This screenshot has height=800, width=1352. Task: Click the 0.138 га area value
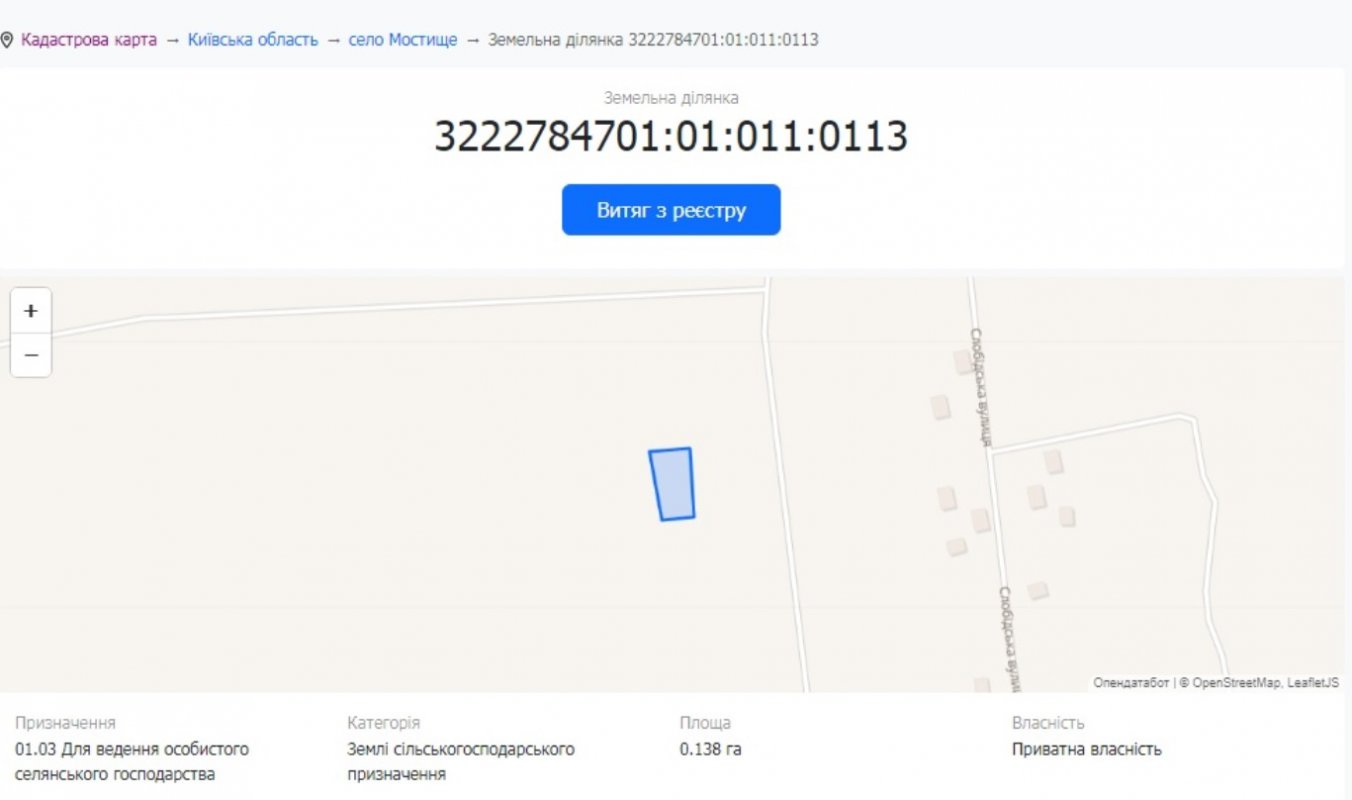[x=710, y=749]
